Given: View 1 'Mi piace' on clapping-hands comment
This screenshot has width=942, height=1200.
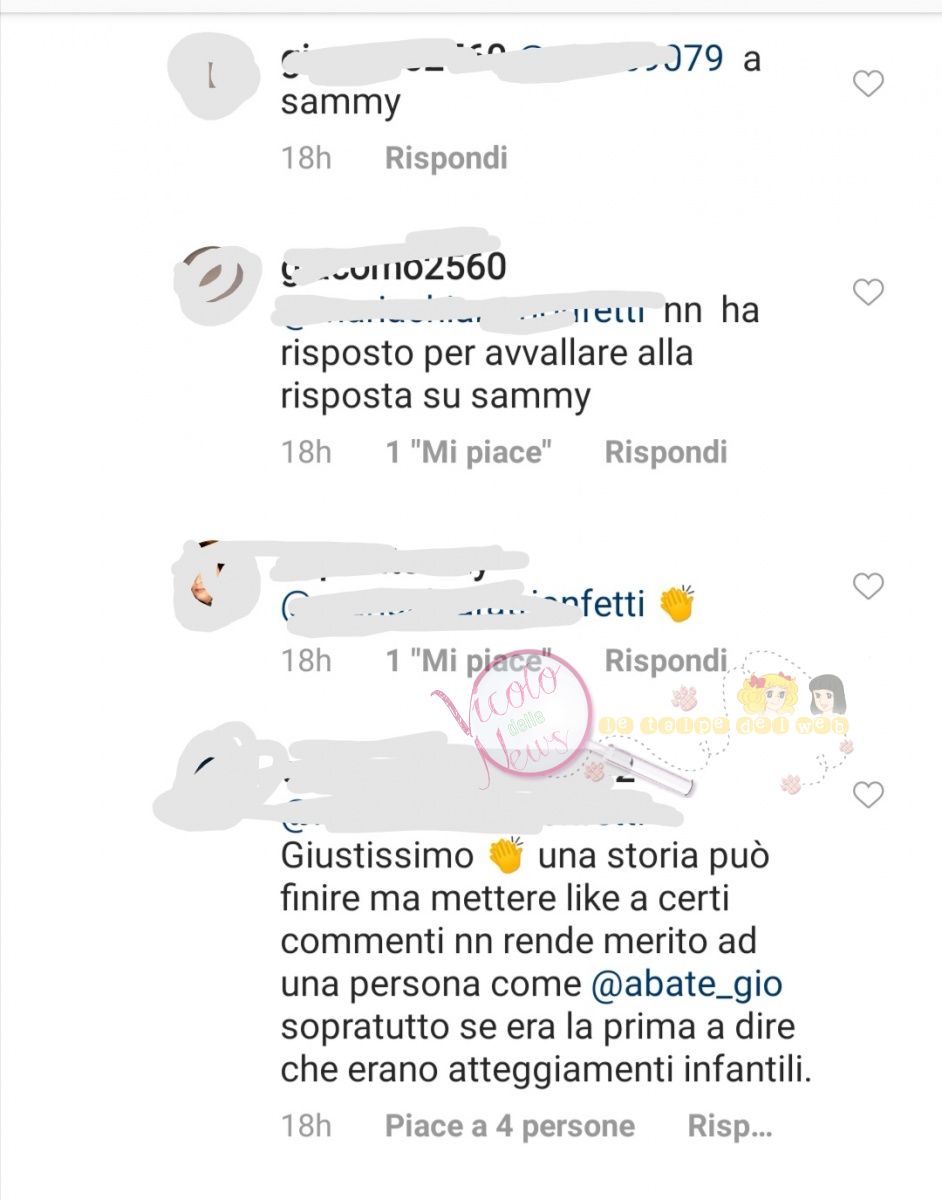Looking at the screenshot, I should [x=470, y=661].
